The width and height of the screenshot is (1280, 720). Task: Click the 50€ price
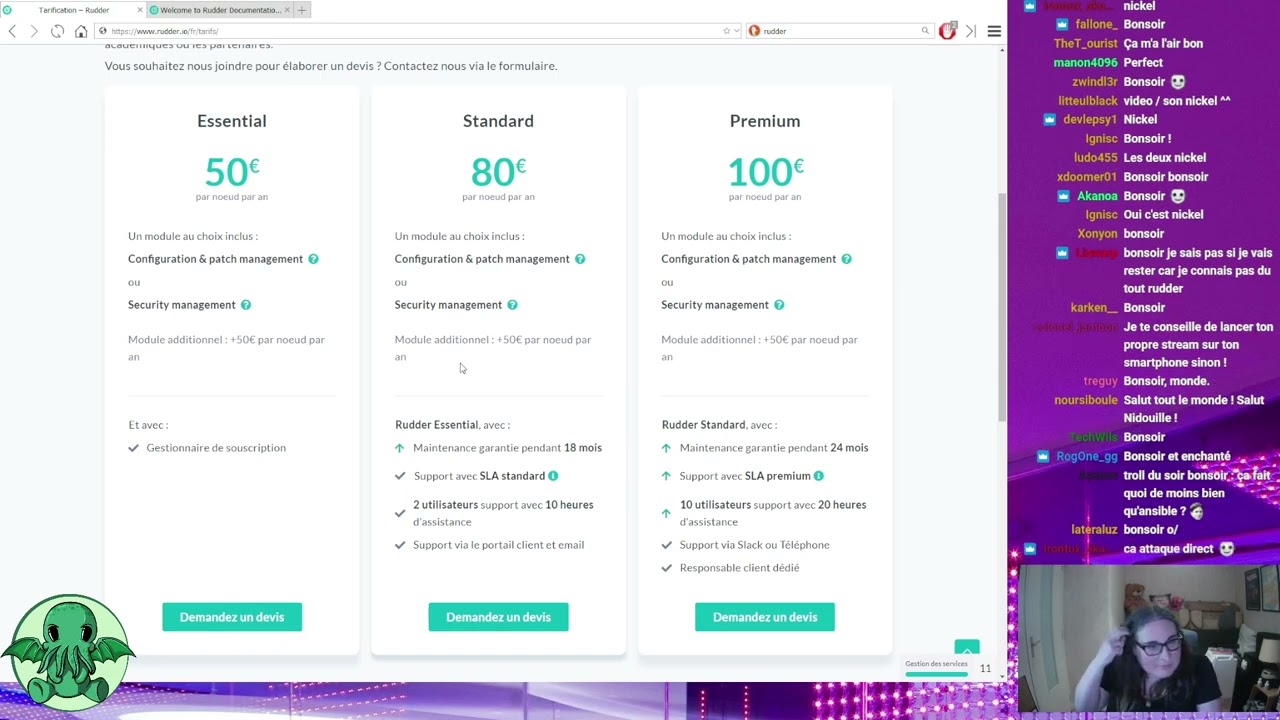[x=232, y=172]
